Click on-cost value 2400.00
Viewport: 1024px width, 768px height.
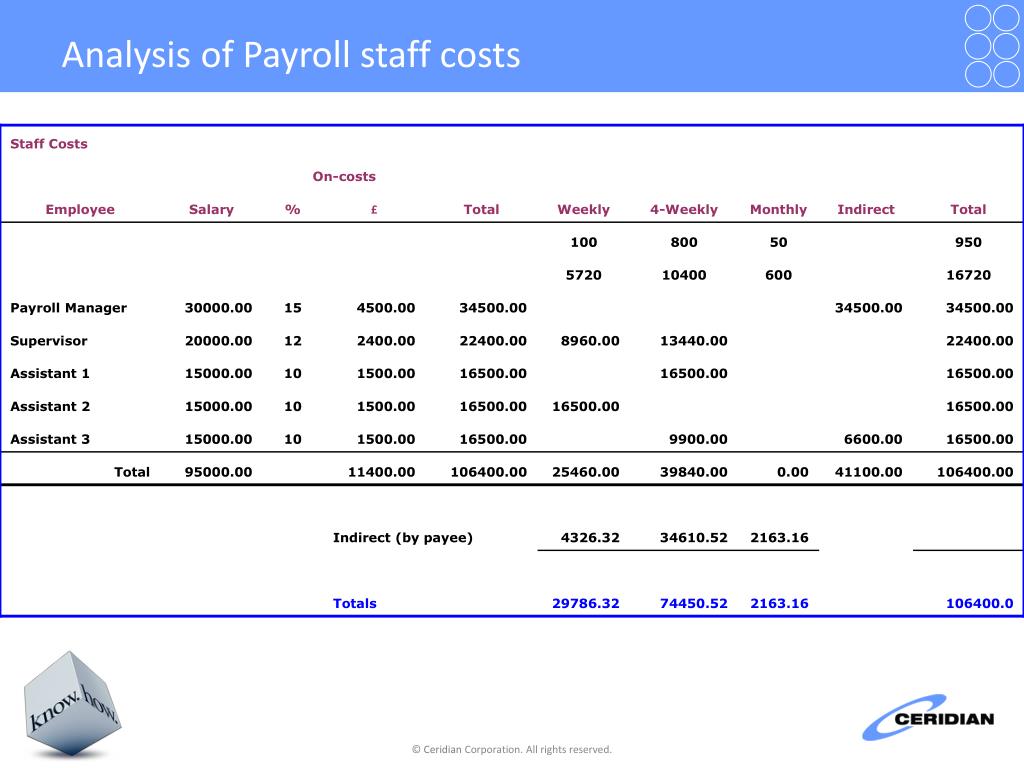[x=386, y=341]
